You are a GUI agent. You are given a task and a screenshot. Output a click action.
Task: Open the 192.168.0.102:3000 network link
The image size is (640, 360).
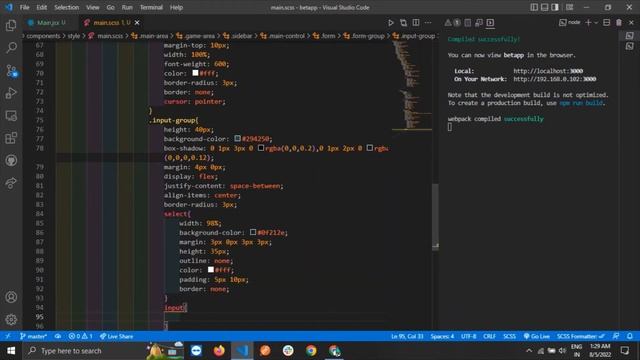click(555, 79)
